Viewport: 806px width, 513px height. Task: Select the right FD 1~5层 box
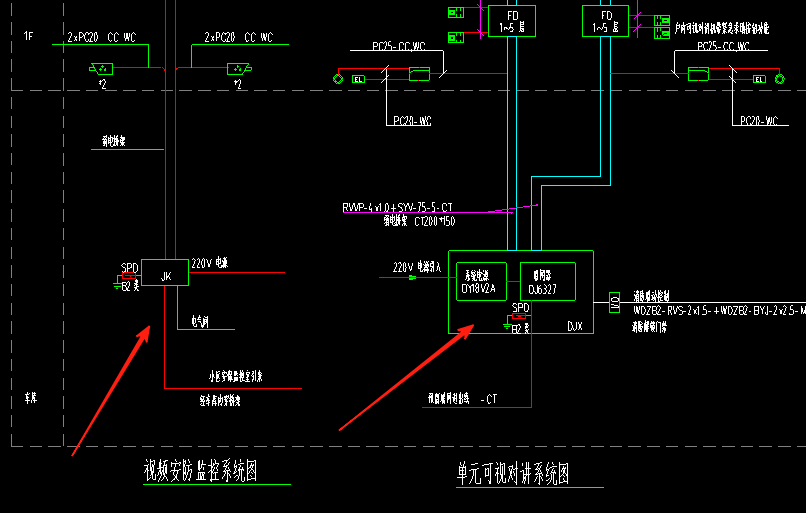click(x=606, y=21)
